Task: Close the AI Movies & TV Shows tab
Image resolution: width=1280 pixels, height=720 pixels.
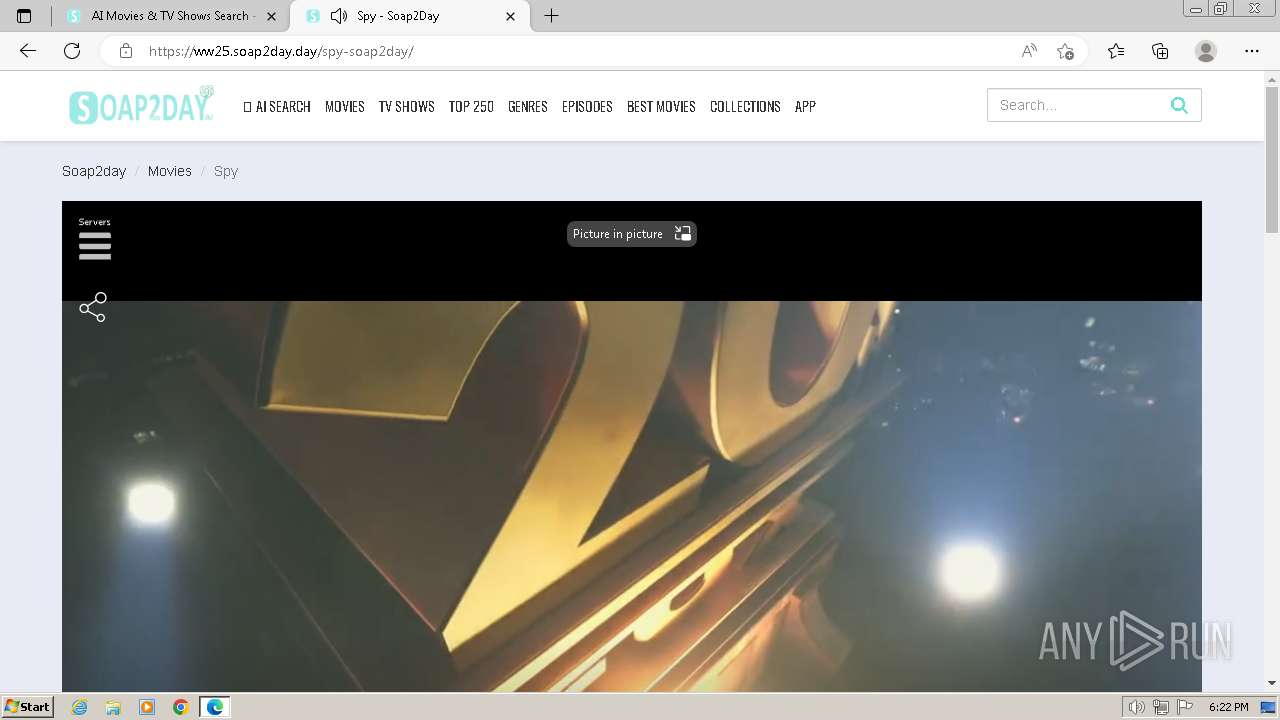Action: tap(271, 16)
